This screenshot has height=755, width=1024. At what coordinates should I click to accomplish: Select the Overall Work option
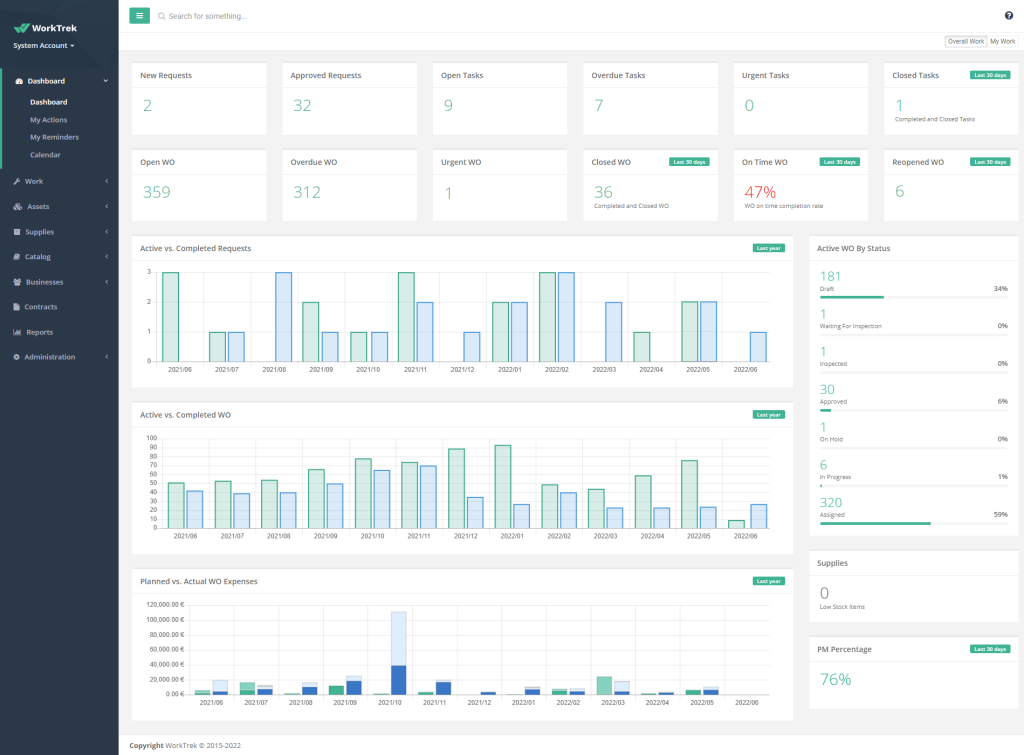pyautogui.click(x=965, y=40)
